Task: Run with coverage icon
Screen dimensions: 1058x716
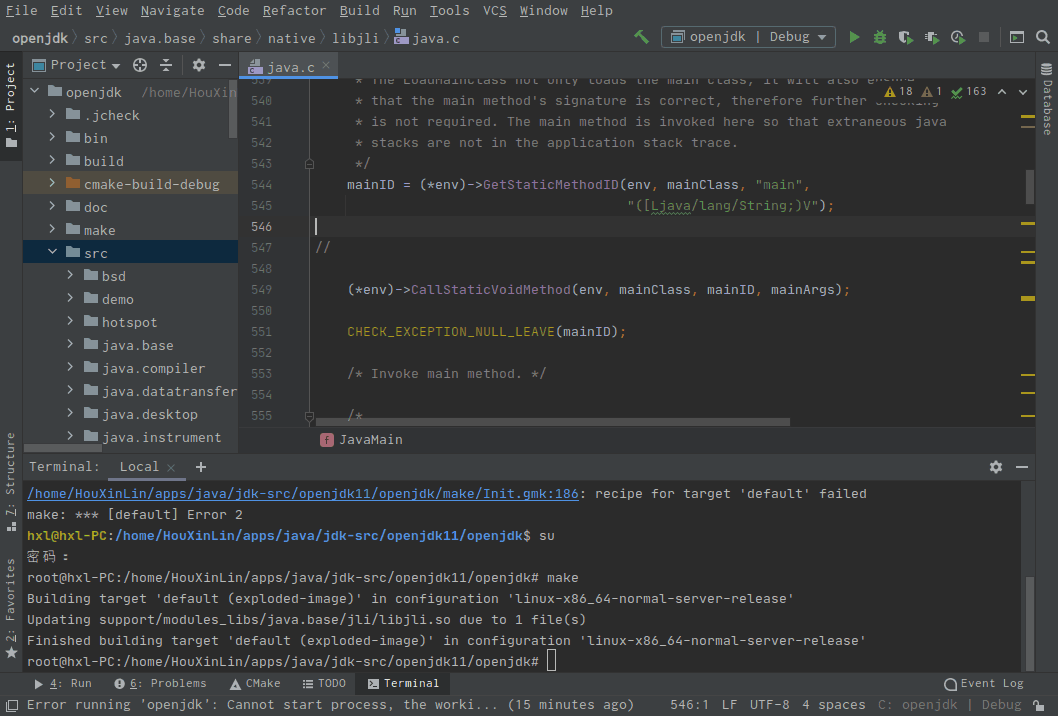Action: click(x=906, y=37)
